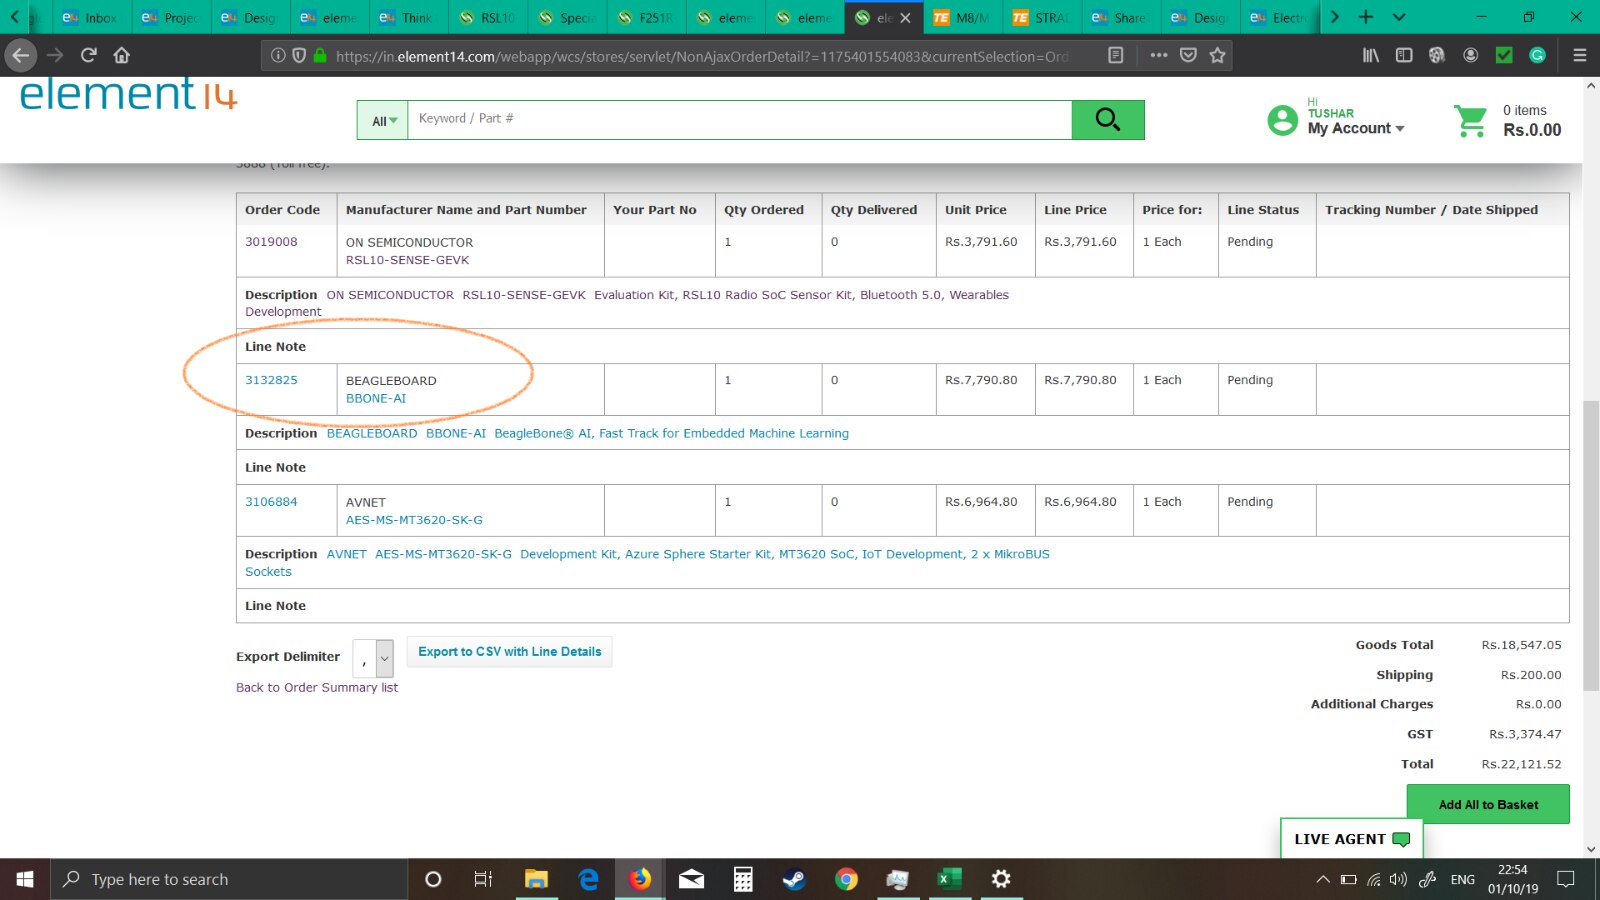Open the Firefox Library
The width and height of the screenshot is (1600, 900).
[1371, 55]
